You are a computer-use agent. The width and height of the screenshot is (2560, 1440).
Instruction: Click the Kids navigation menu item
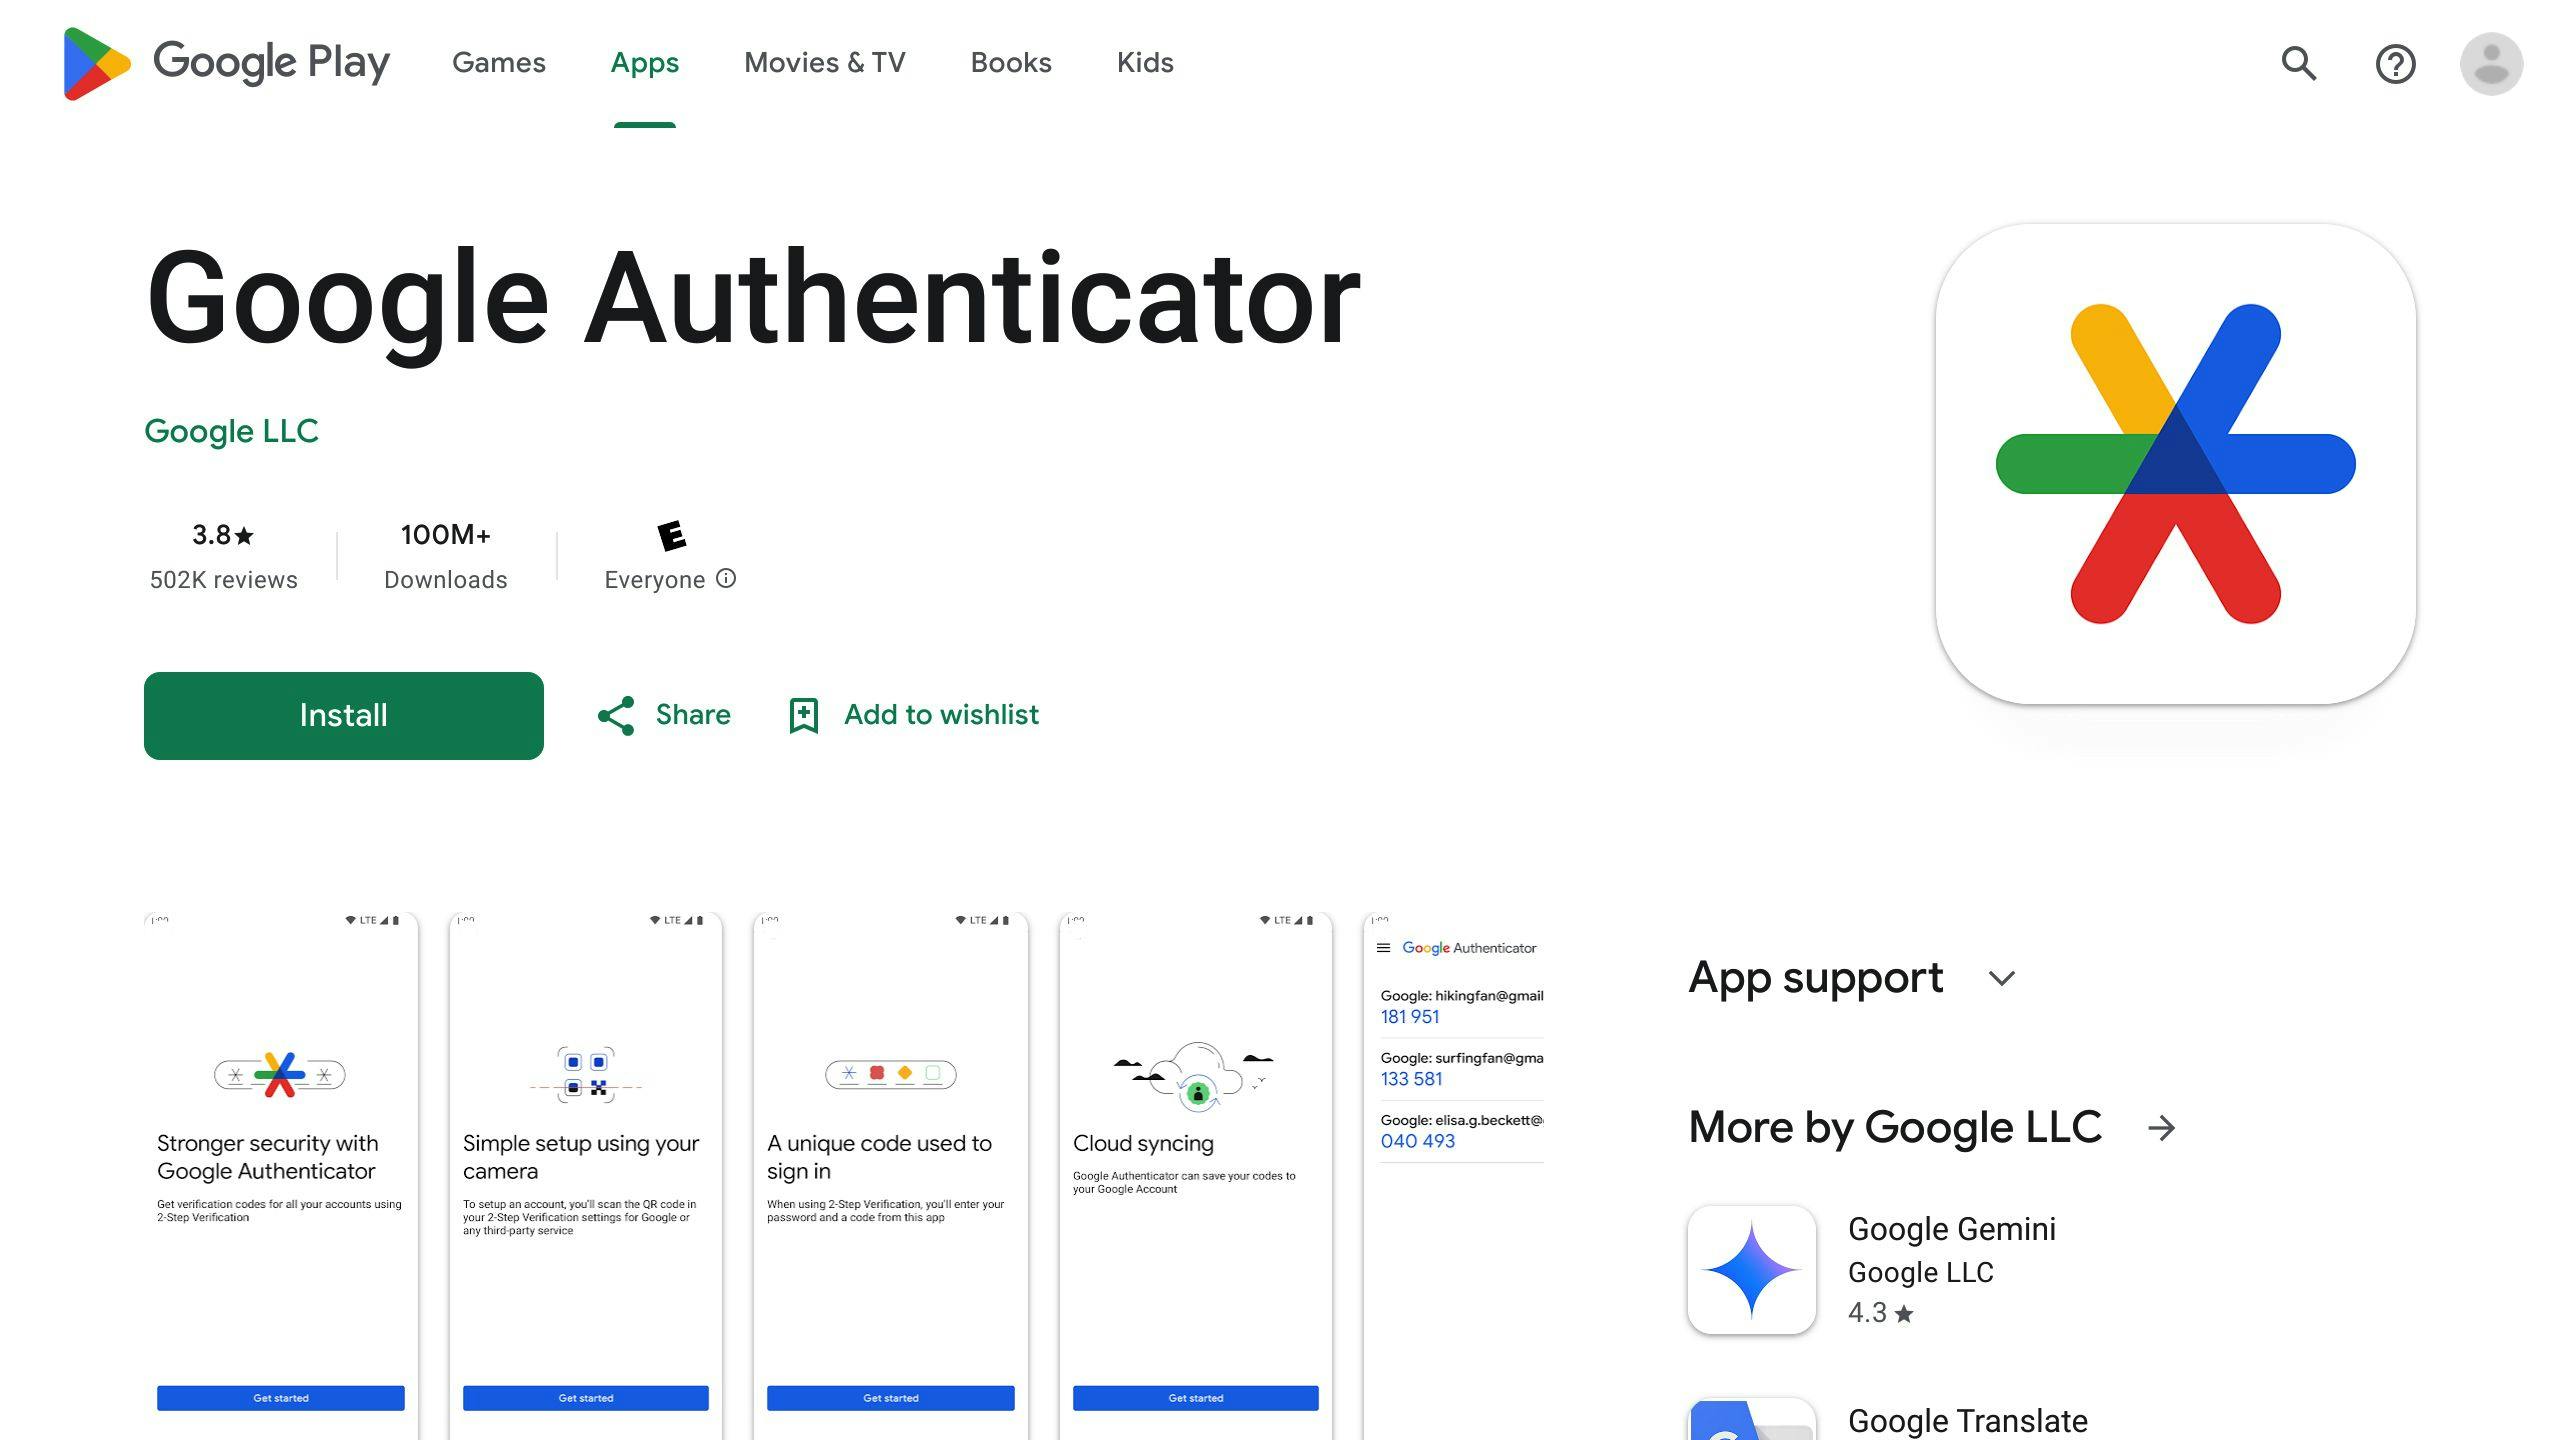coord(1145,62)
